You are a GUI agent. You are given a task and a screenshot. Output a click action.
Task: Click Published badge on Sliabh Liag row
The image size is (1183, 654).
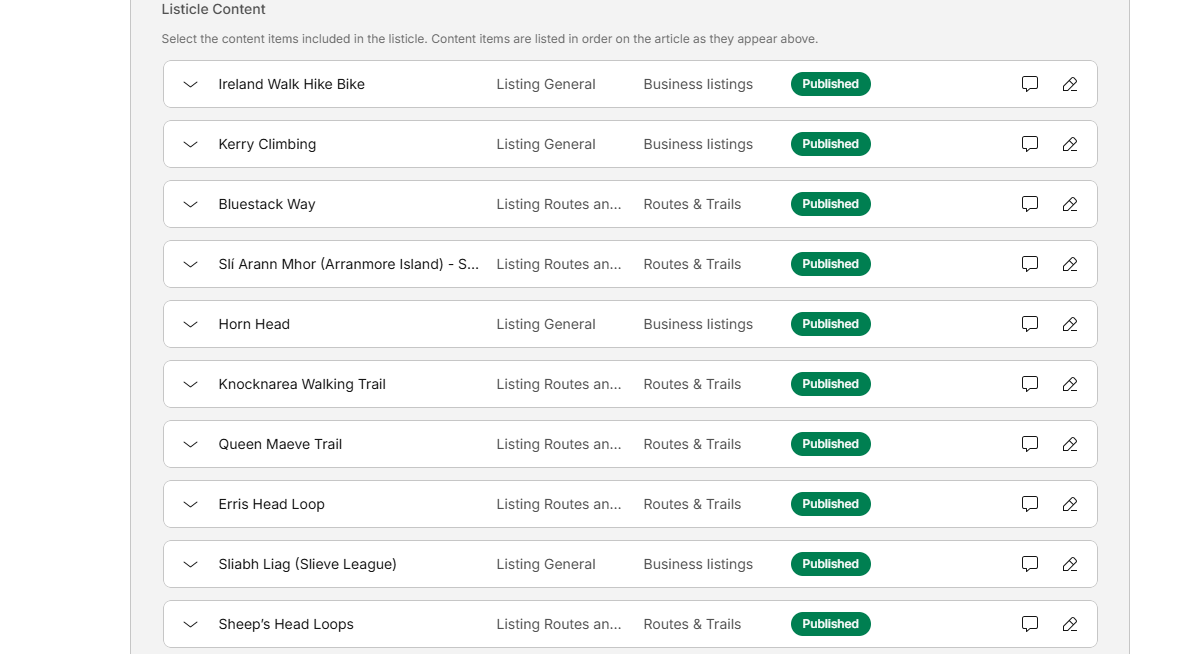(x=830, y=564)
